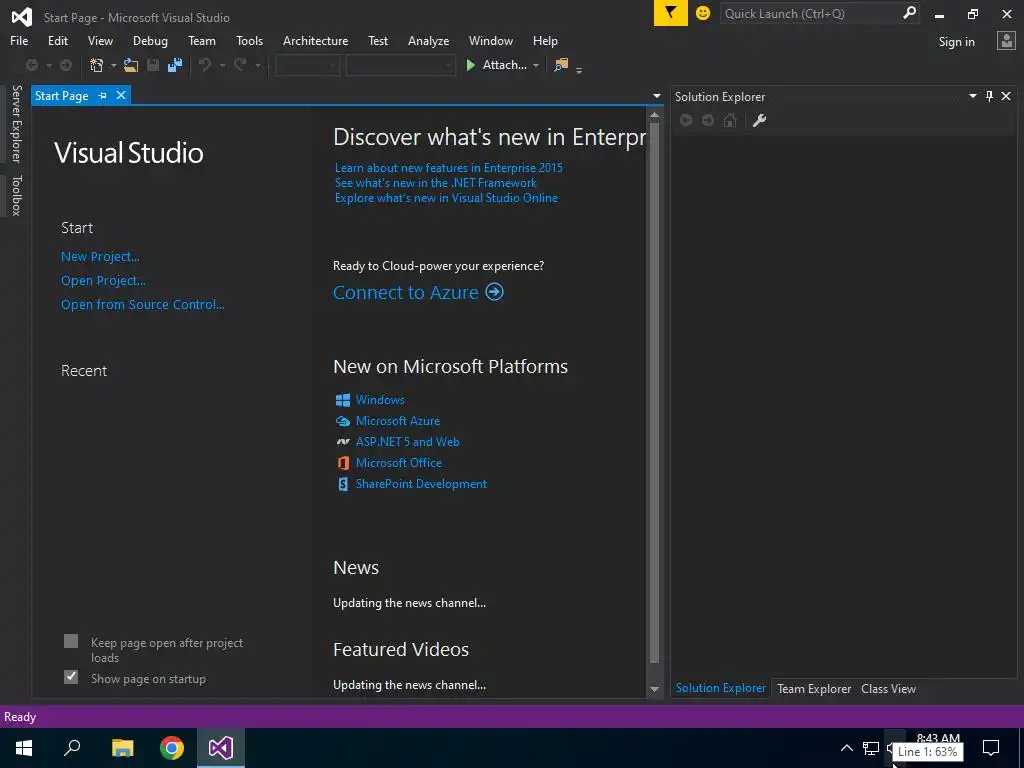
Task: Open Google Chrome from the taskbar
Action: click(172, 748)
